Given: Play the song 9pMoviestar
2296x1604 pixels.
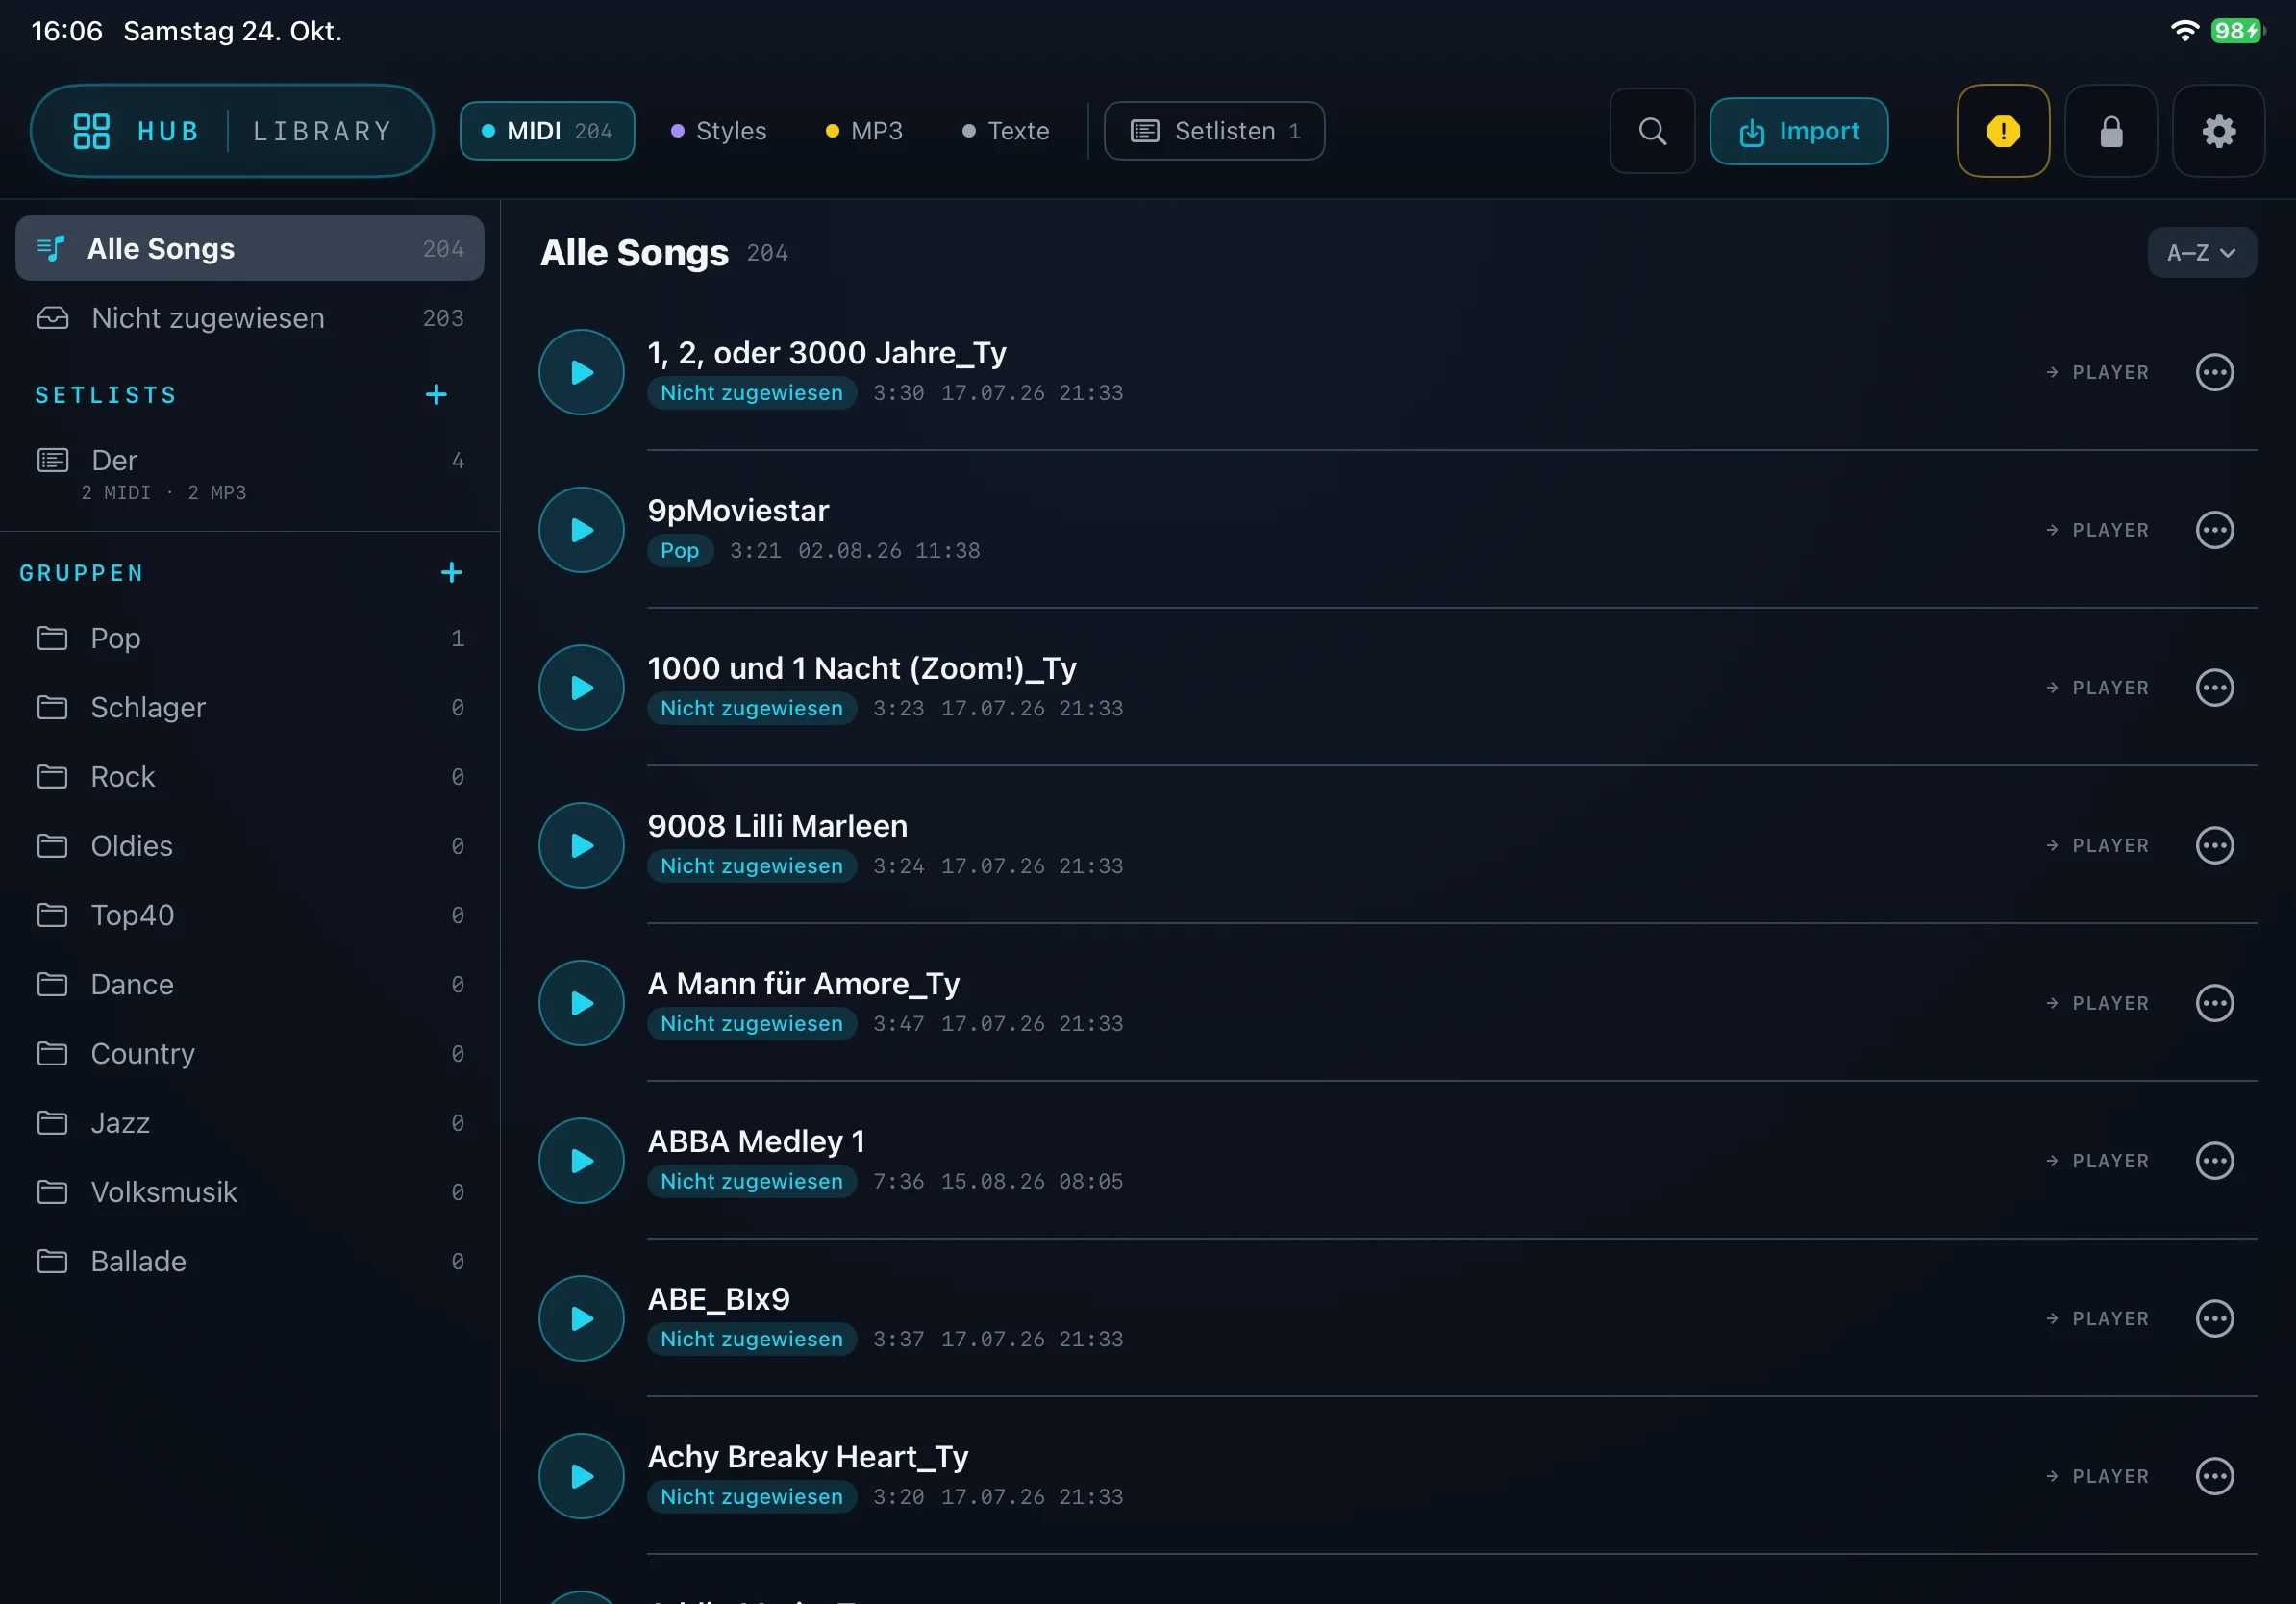Looking at the screenshot, I should (581, 530).
